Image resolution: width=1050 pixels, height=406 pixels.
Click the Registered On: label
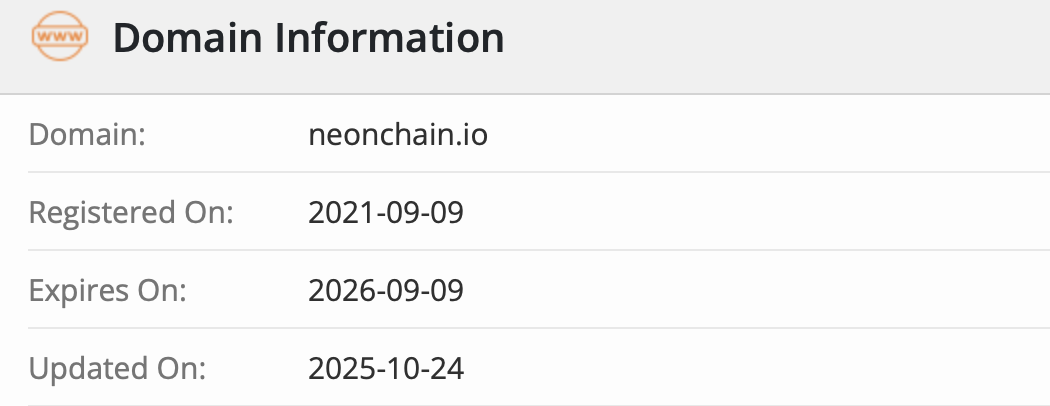[130, 213]
